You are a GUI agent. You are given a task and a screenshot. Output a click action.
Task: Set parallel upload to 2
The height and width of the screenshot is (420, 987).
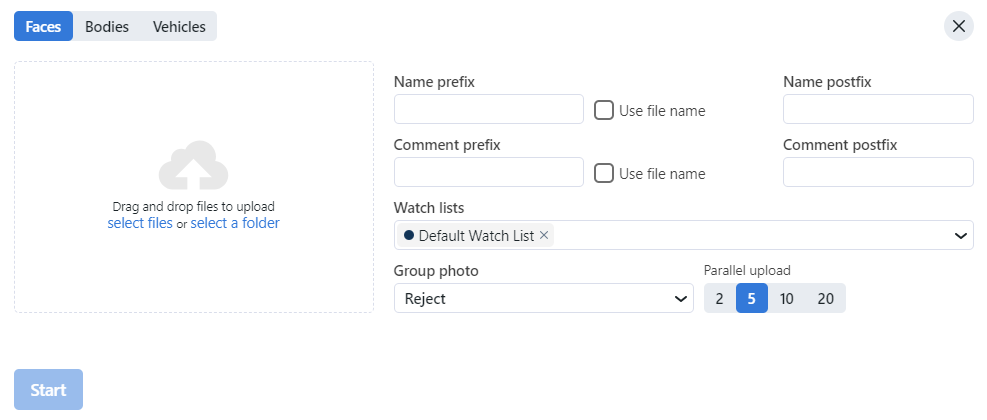(x=720, y=298)
